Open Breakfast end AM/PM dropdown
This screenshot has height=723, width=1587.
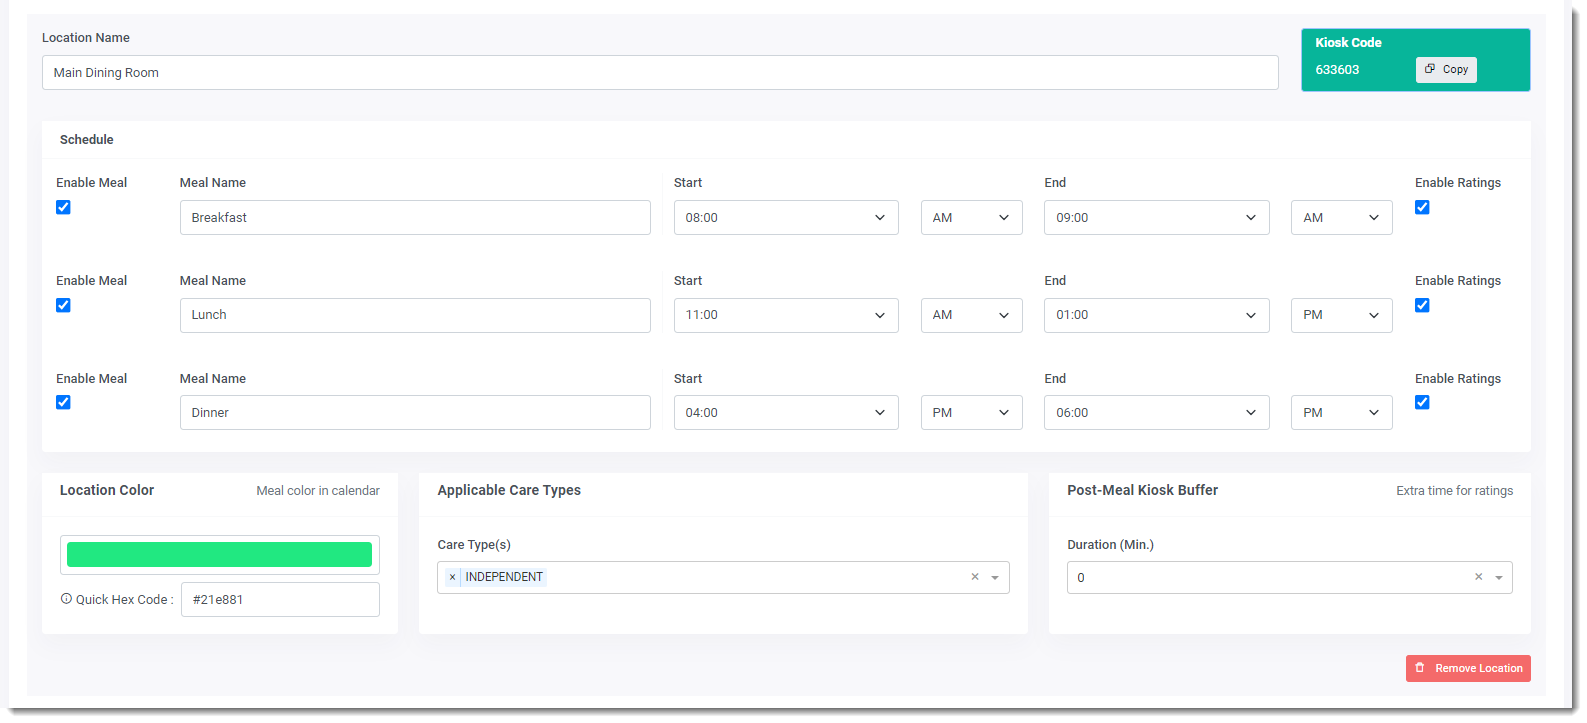coord(1341,217)
